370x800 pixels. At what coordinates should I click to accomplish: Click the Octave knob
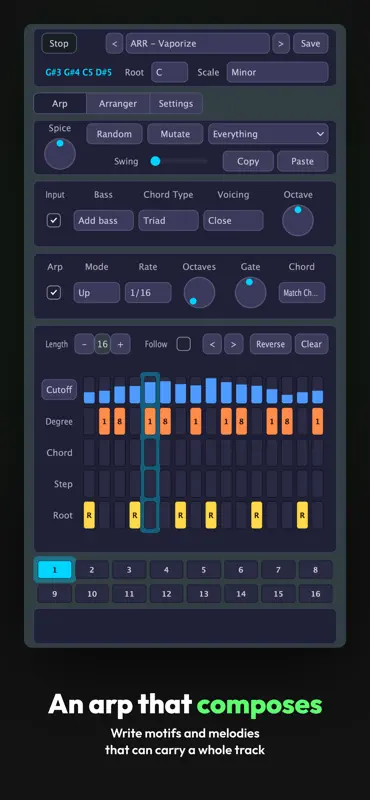(x=298, y=220)
